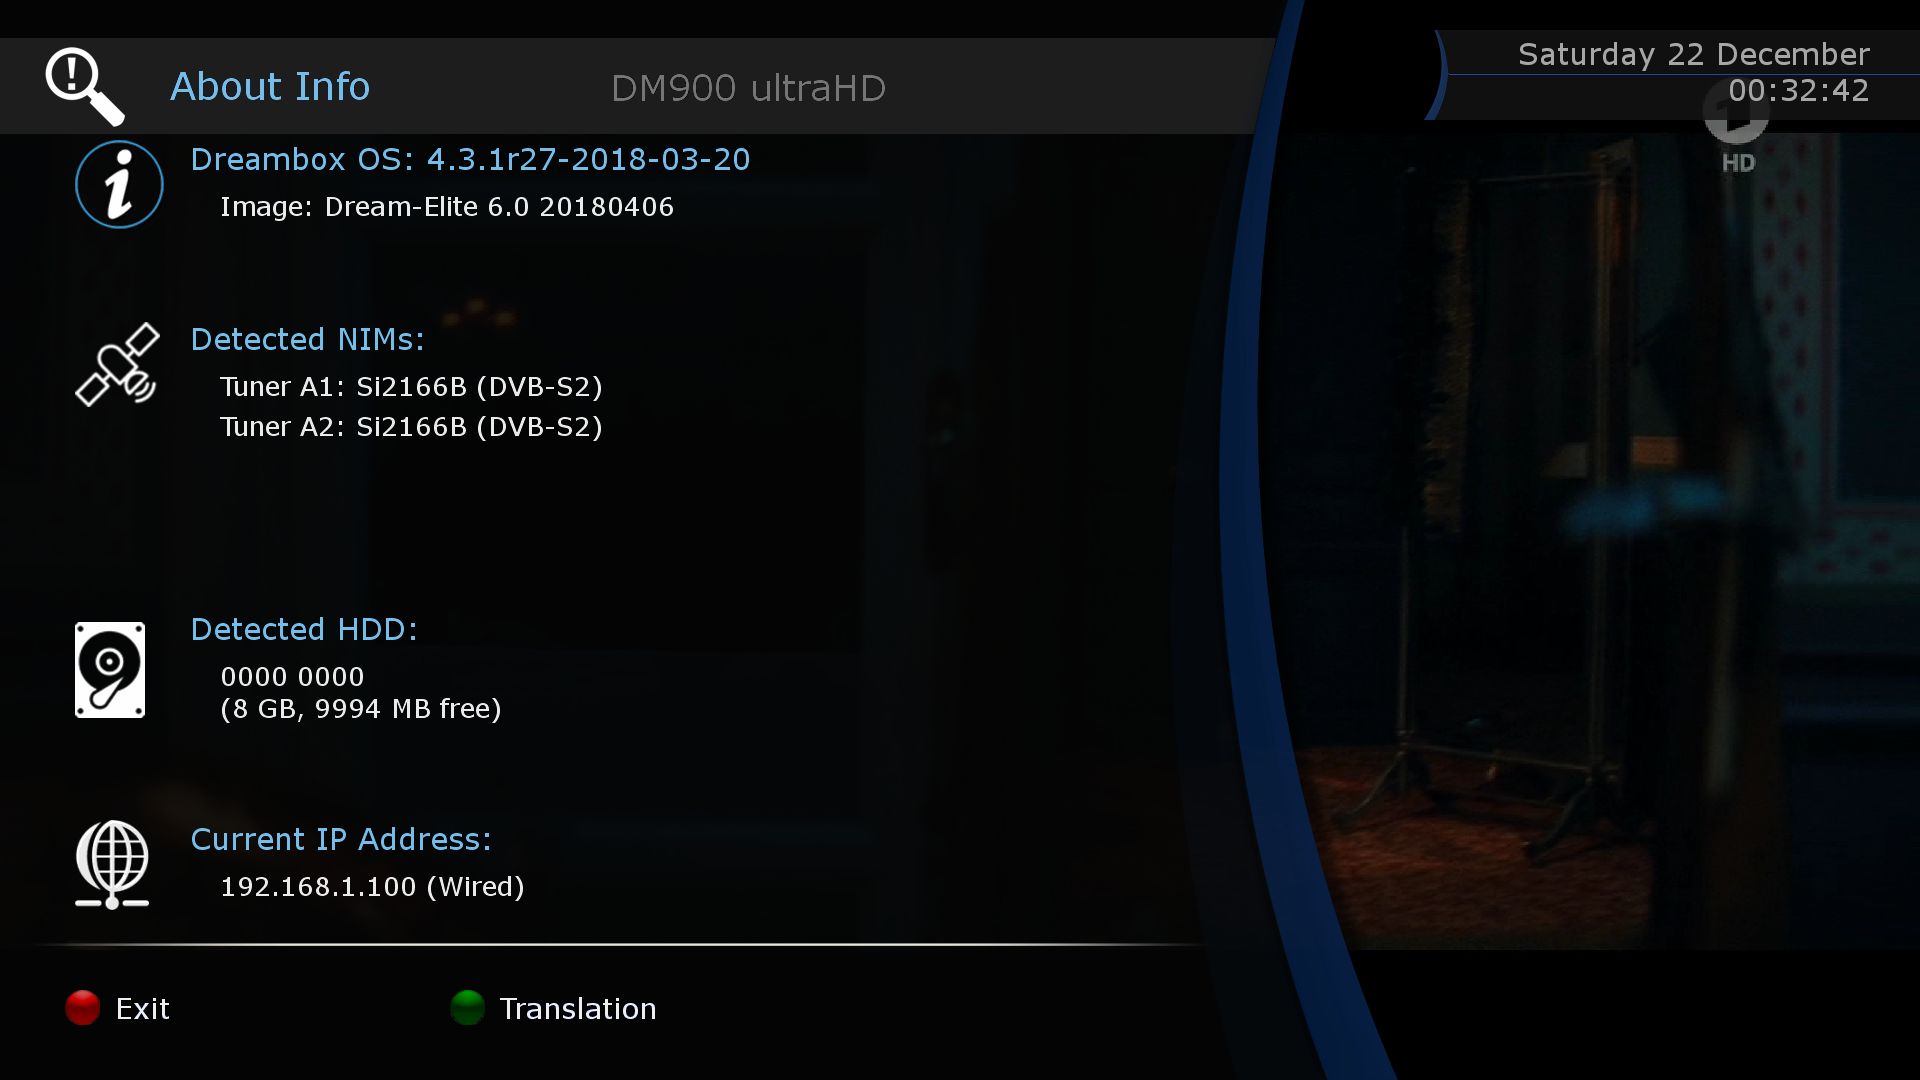Toggle wired network connection status
The height and width of the screenshot is (1080, 1920).
pos(371,886)
